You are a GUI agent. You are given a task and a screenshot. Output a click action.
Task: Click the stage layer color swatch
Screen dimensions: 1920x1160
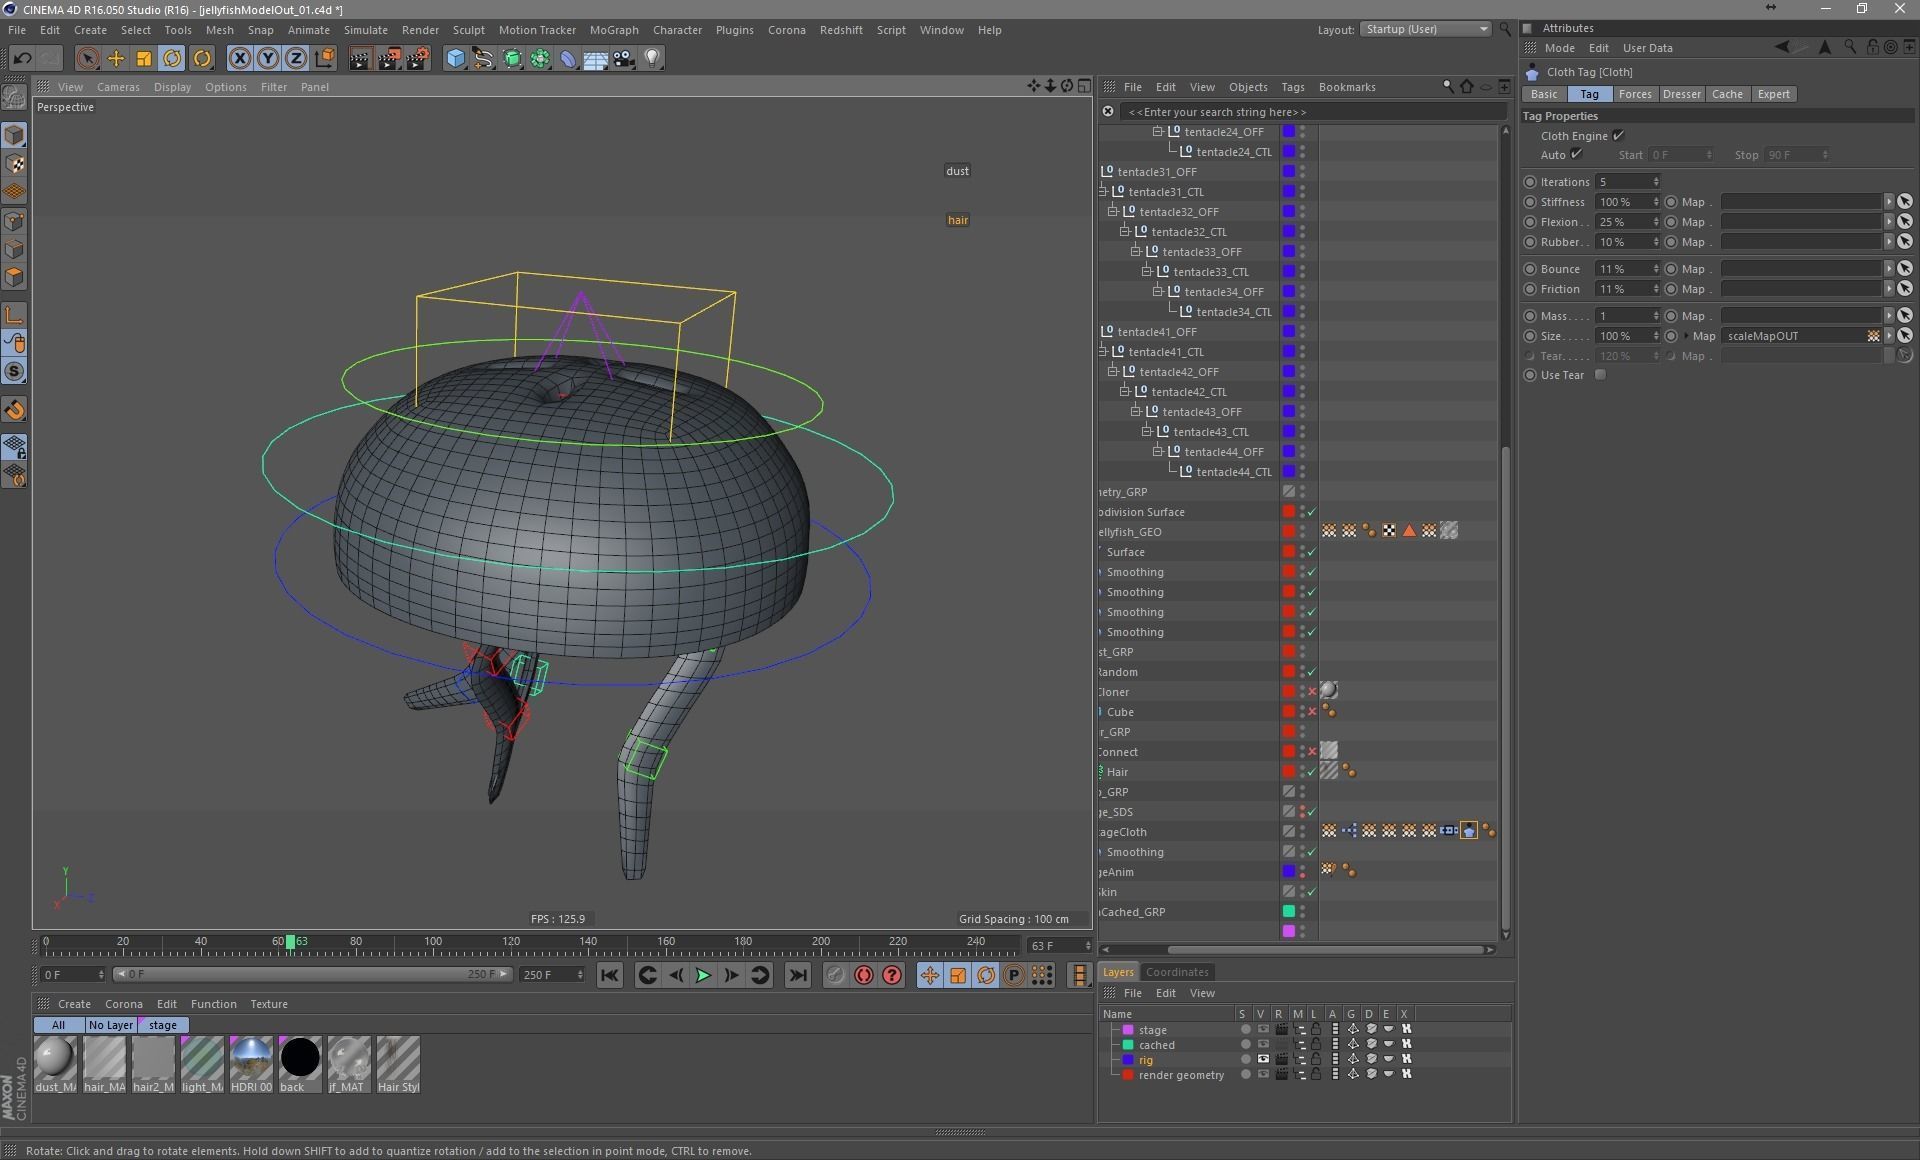[1128, 1030]
